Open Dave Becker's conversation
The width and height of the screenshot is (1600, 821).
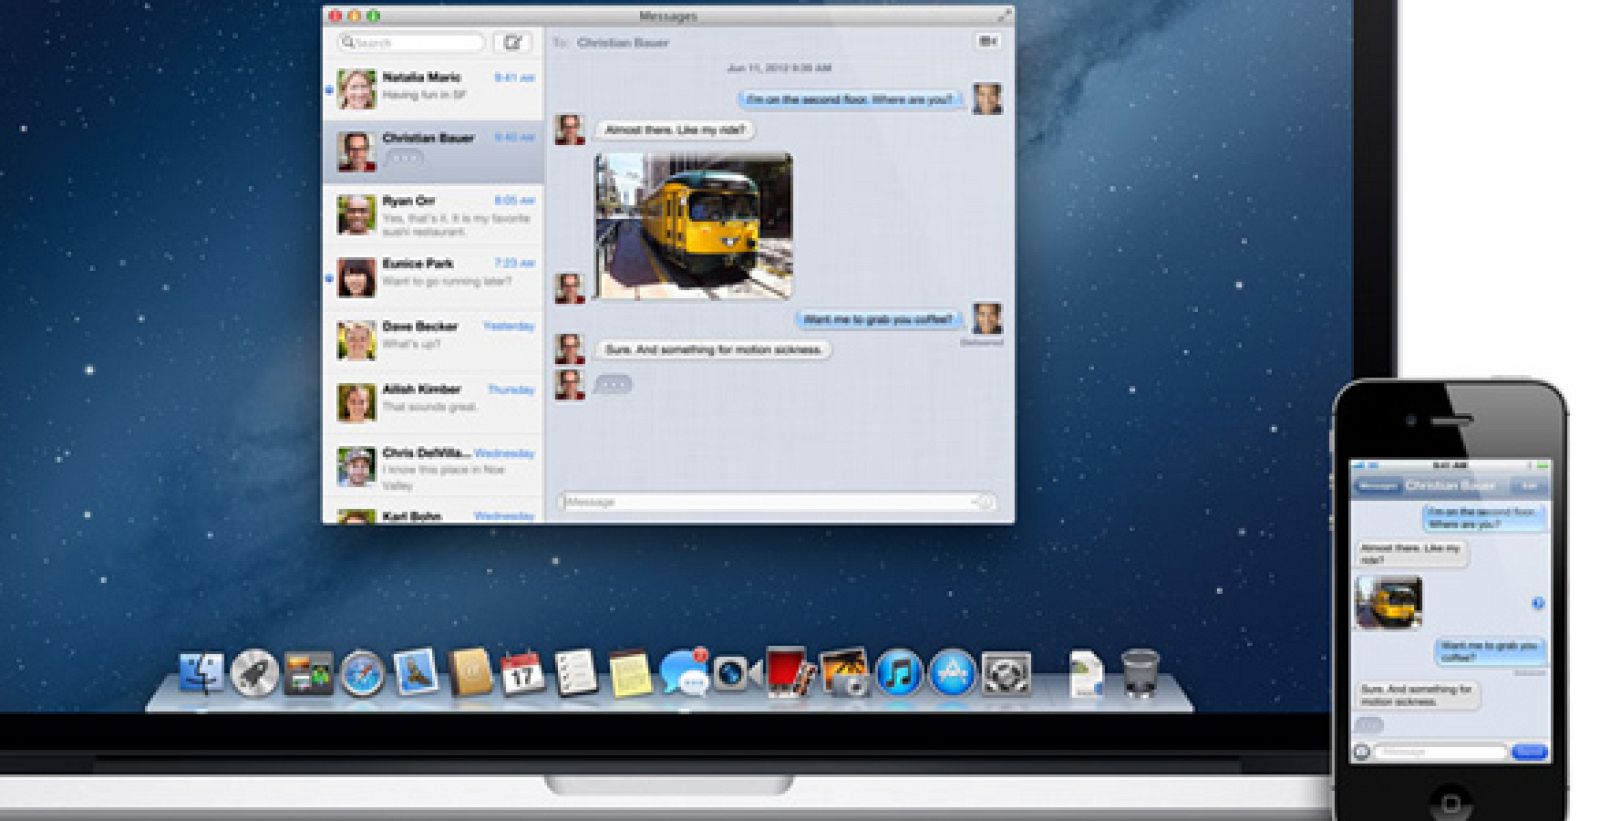434,340
